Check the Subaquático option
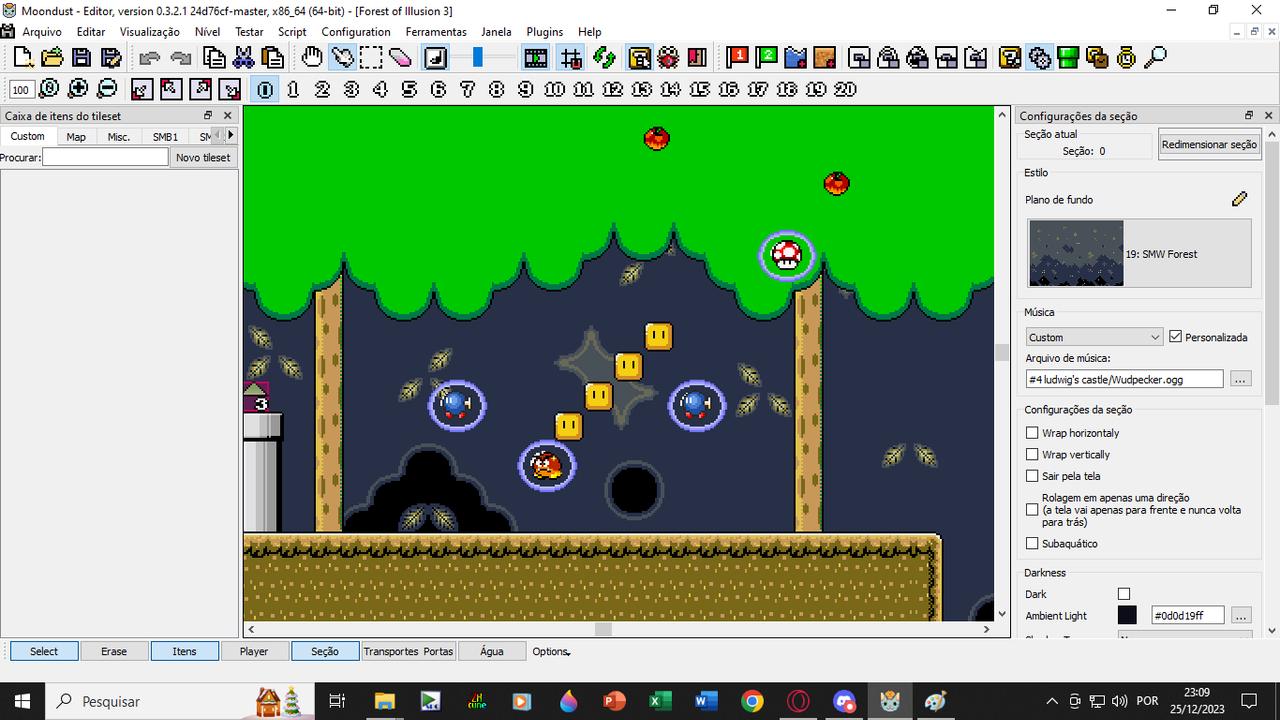 tap(1032, 544)
